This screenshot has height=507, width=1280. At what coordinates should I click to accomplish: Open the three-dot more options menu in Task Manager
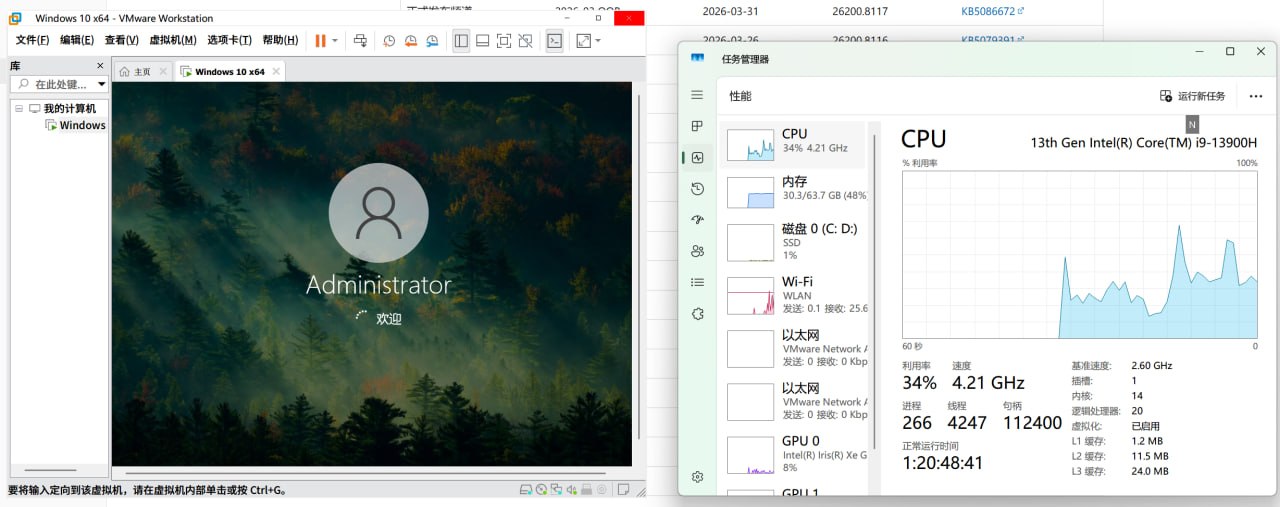[1256, 96]
